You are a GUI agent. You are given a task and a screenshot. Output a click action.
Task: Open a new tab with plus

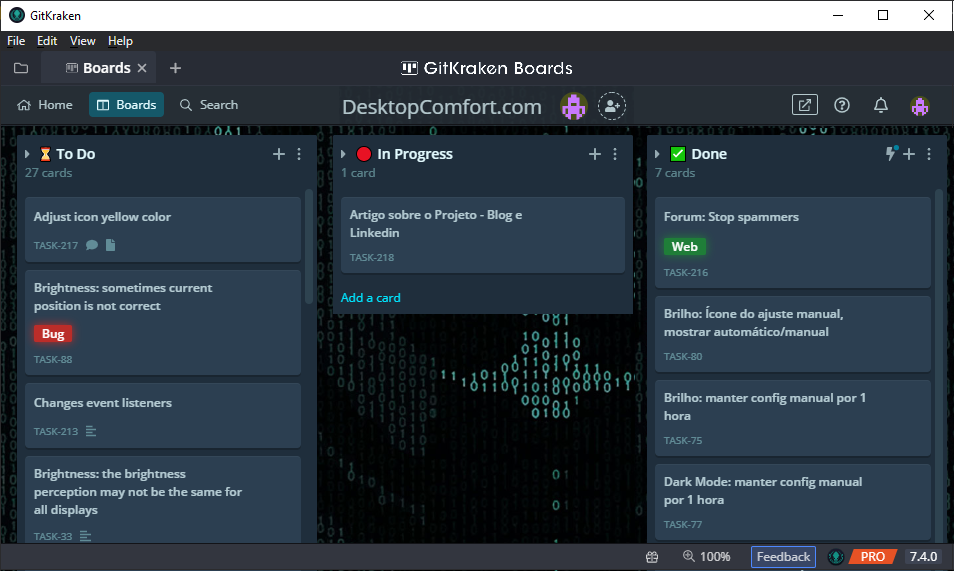pos(175,68)
